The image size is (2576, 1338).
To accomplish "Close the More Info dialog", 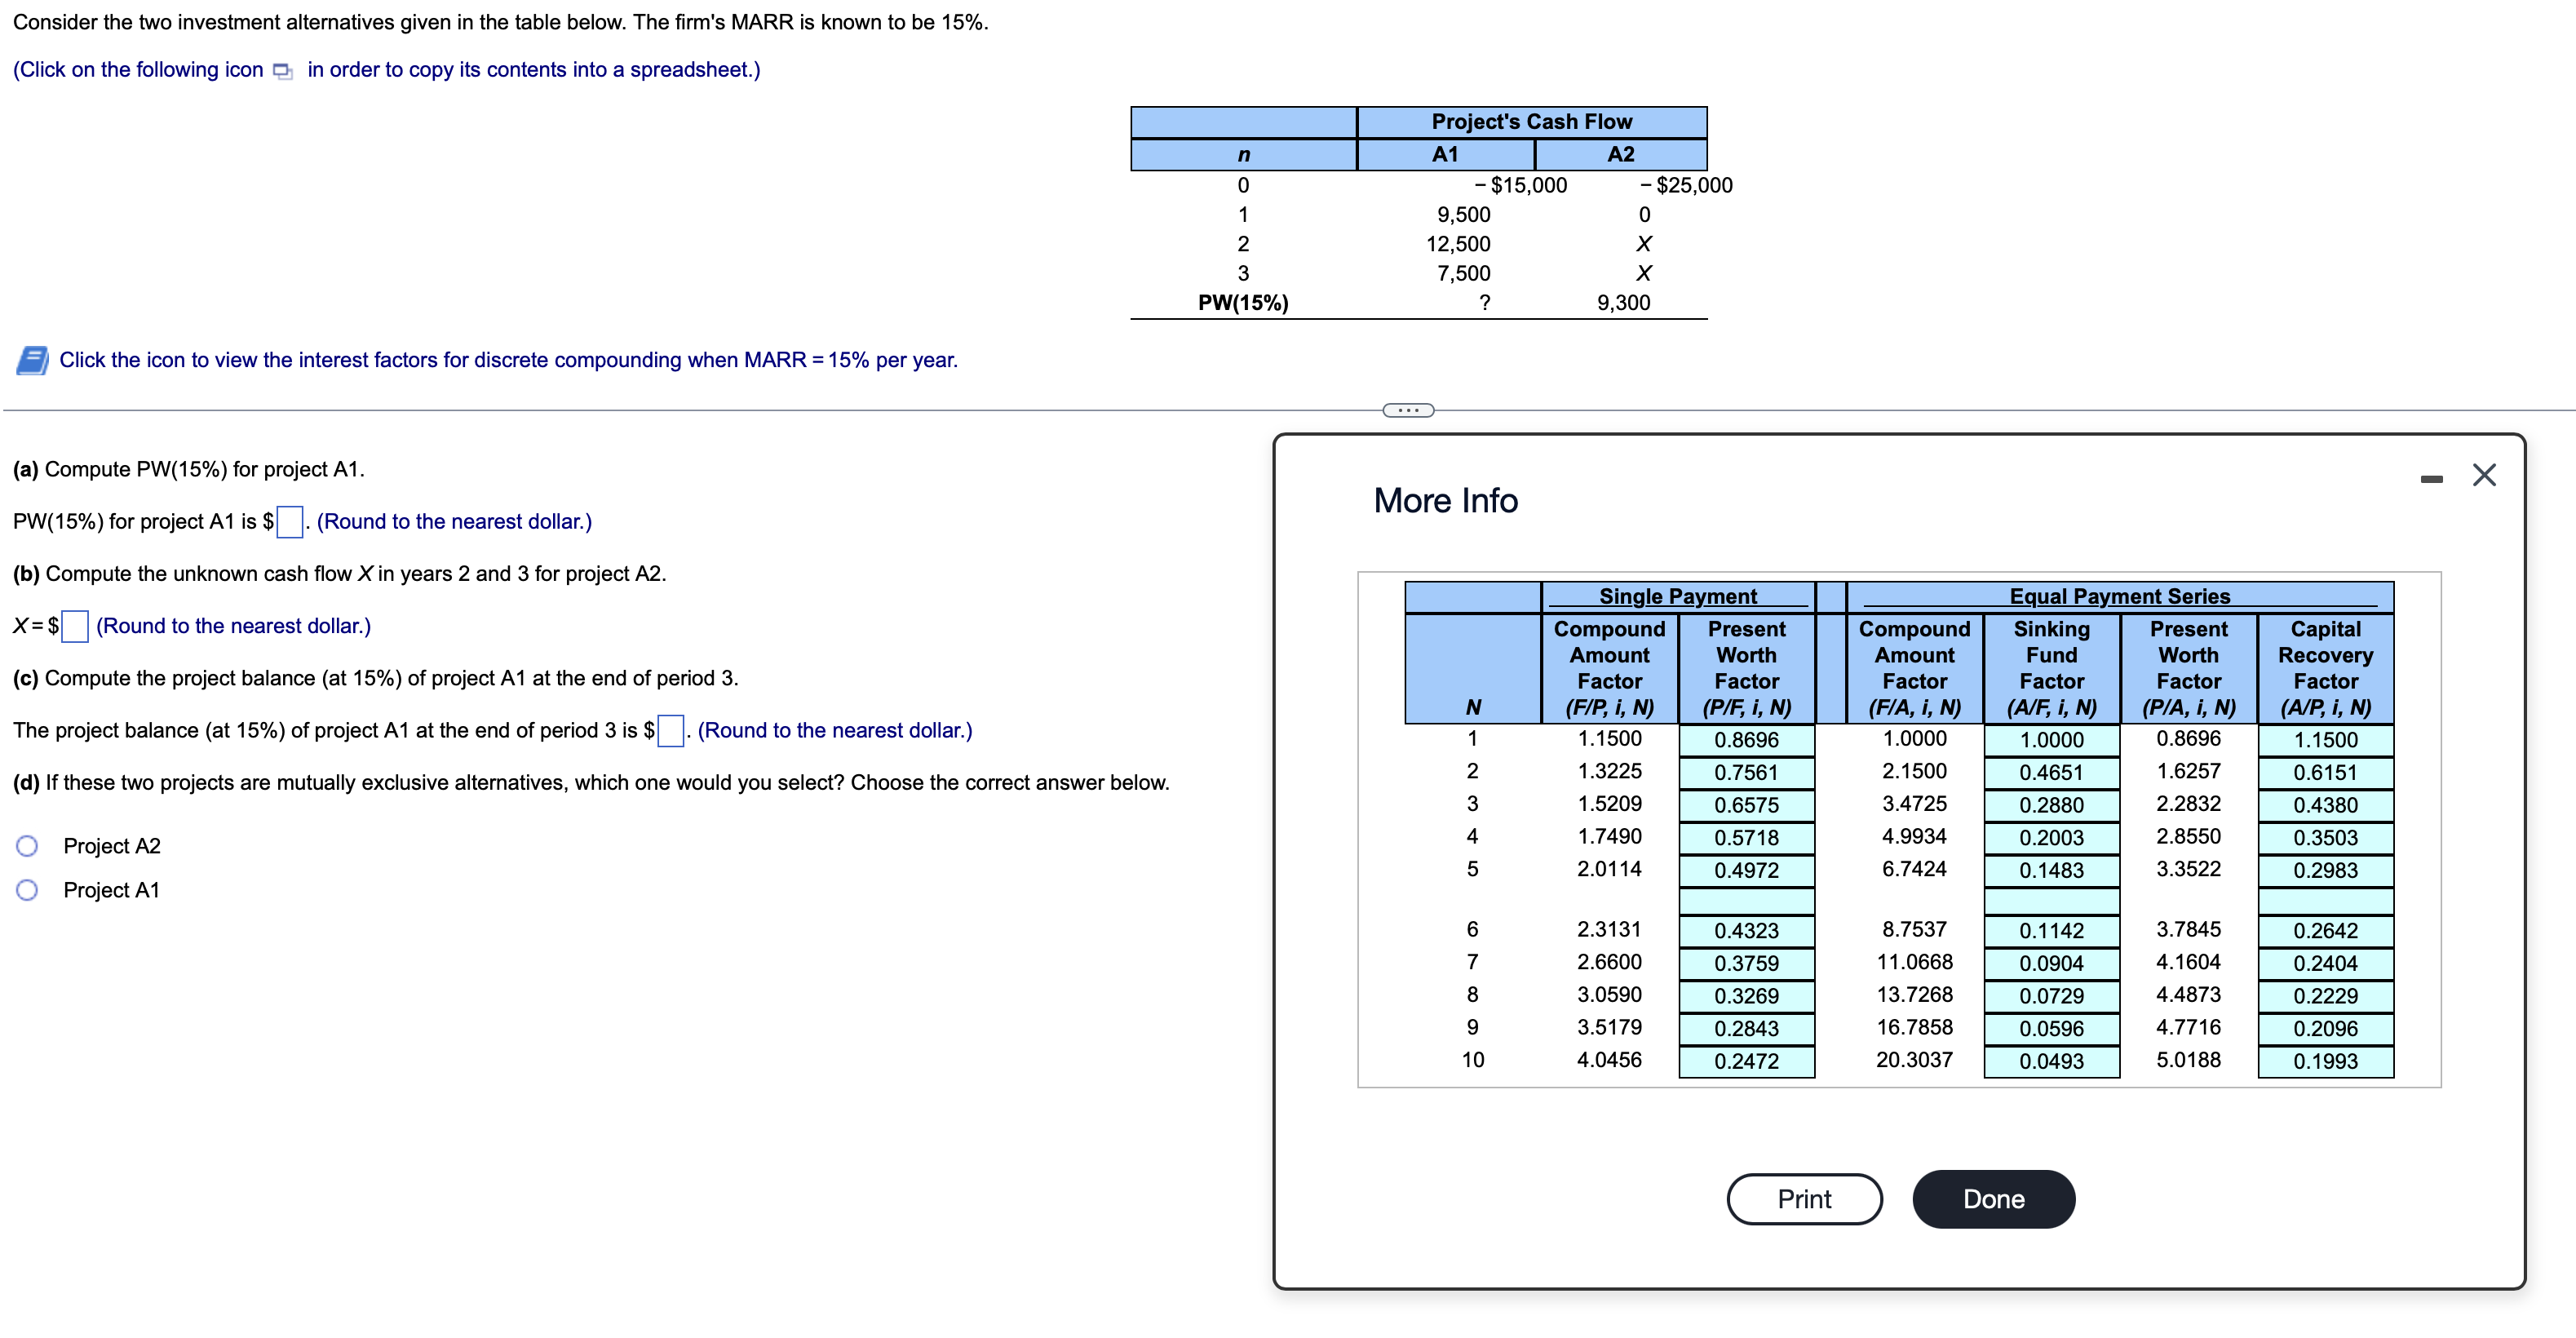I will click(x=2484, y=475).
